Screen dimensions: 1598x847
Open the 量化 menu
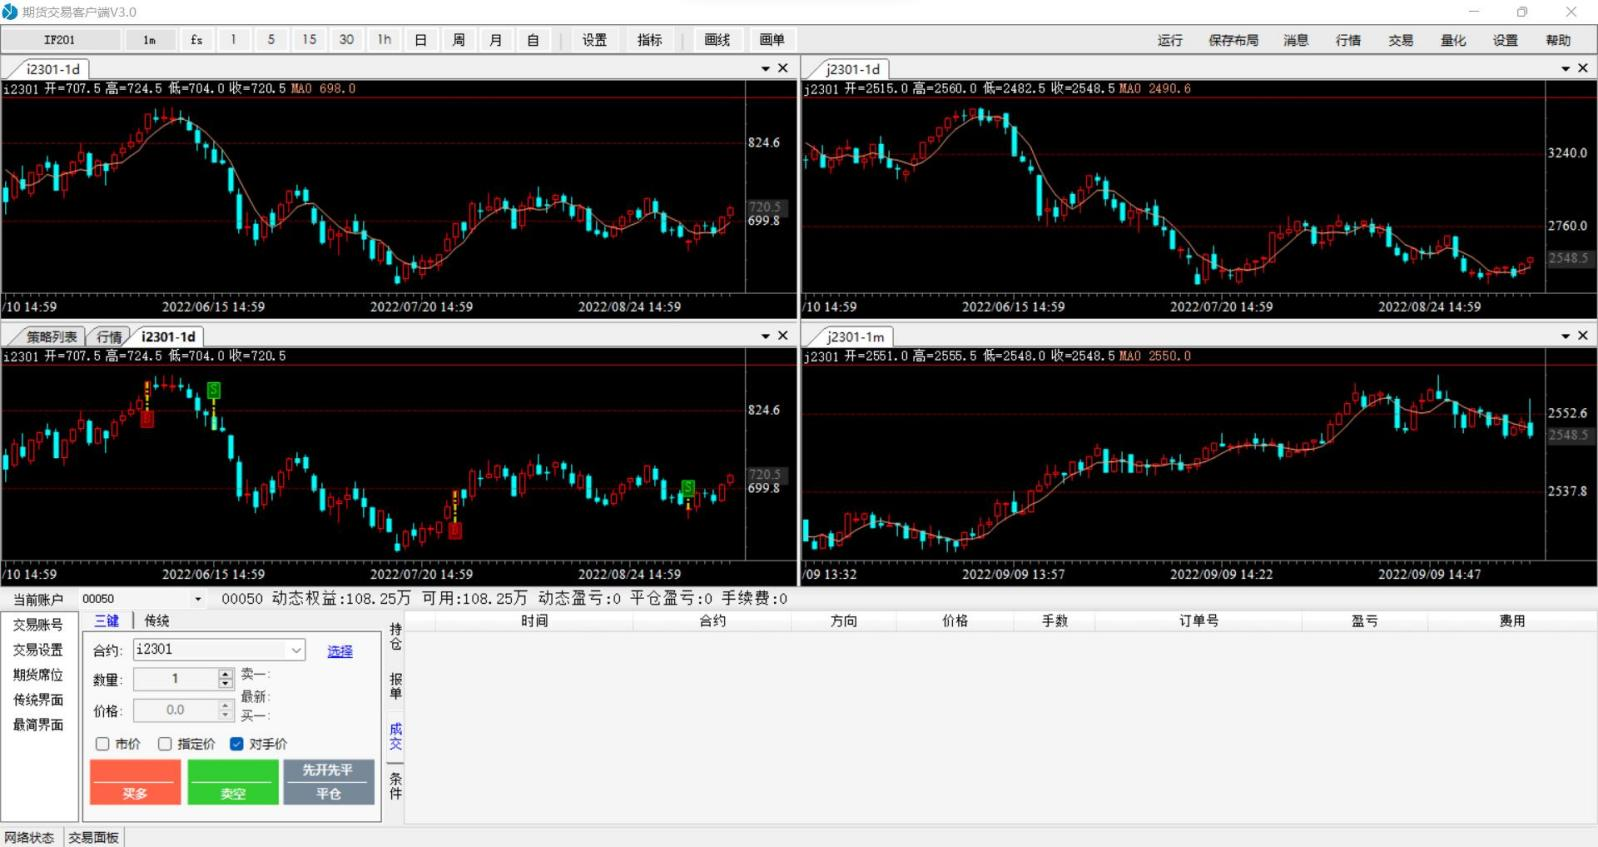click(x=1453, y=40)
